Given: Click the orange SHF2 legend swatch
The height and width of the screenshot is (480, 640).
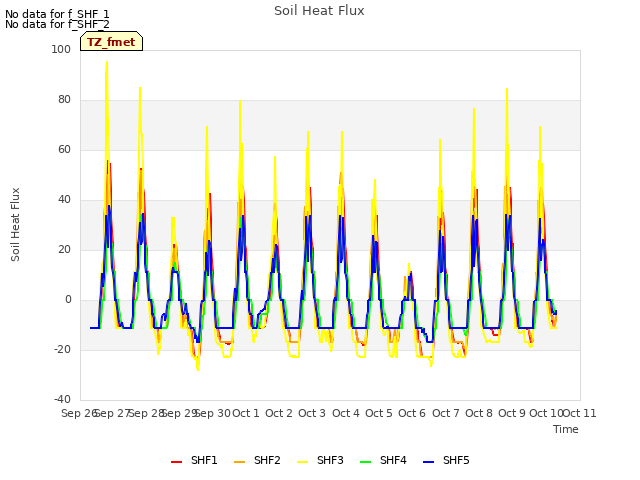Looking at the screenshot, I should pos(240,462).
